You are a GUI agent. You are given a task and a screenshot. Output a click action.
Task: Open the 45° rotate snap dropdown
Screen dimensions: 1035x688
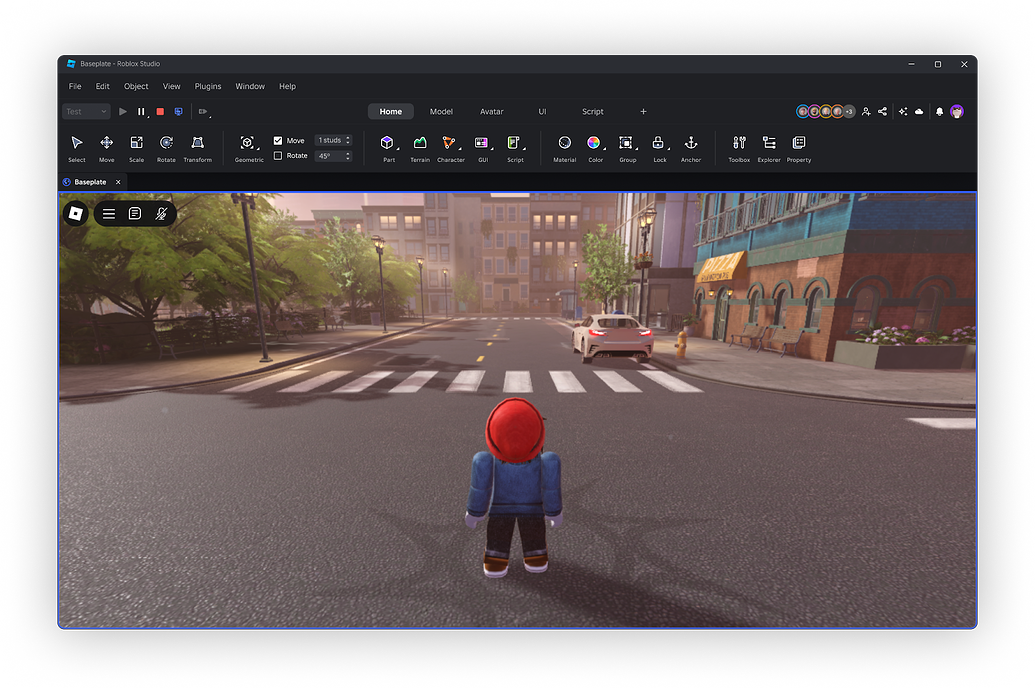tap(347, 155)
